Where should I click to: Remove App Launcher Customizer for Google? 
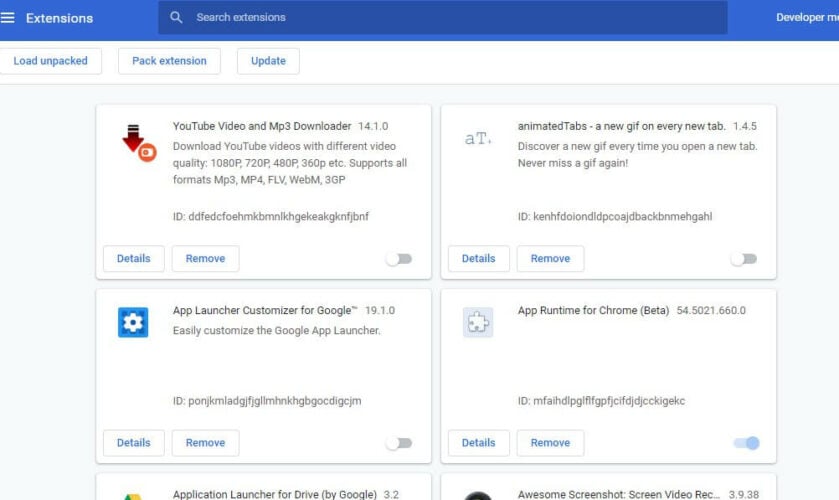[x=205, y=443]
